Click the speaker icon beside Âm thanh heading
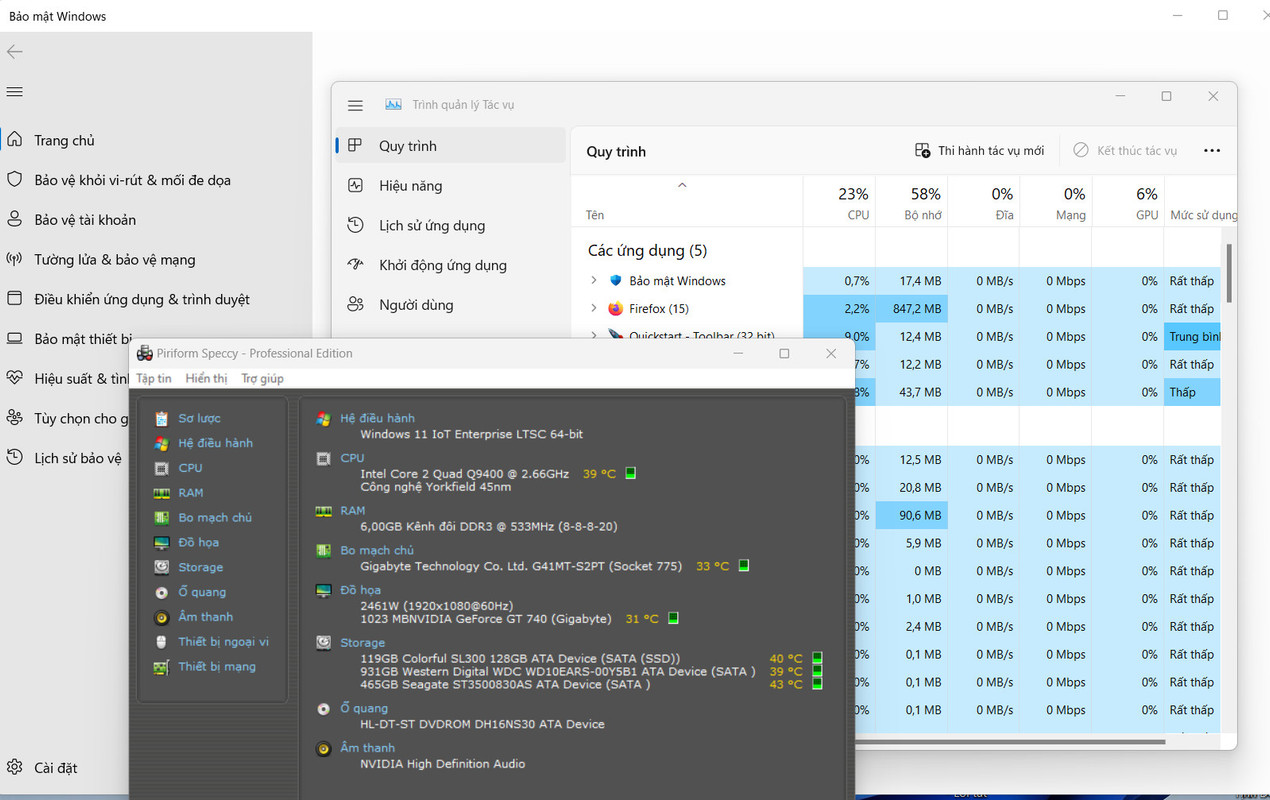Screen dimensions: 1270x800 pos(323,749)
